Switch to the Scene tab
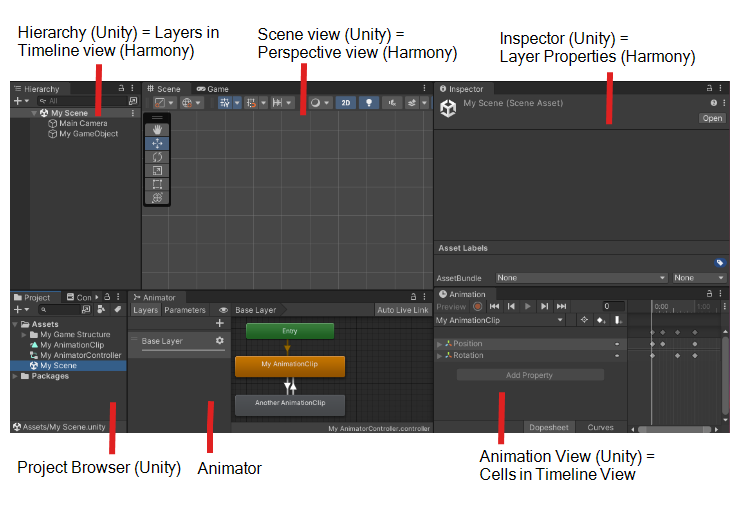This screenshot has height=510, width=740. pyautogui.click(x=164, y=89)
